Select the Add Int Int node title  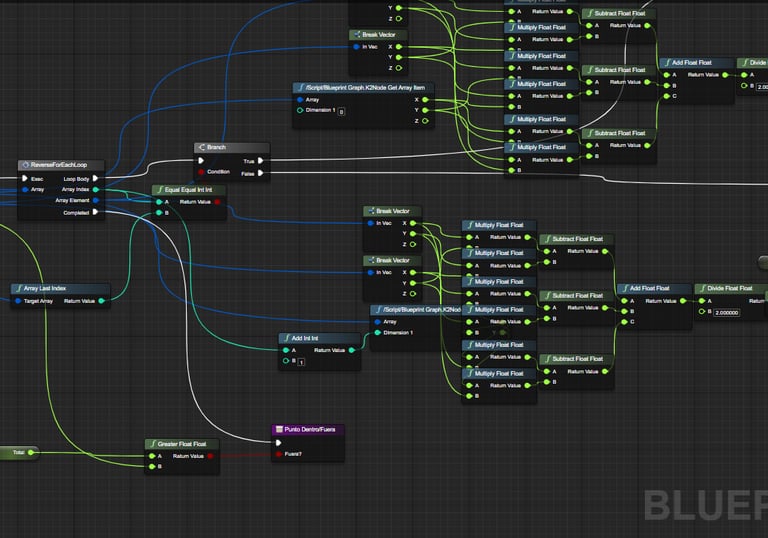point(305,338)
